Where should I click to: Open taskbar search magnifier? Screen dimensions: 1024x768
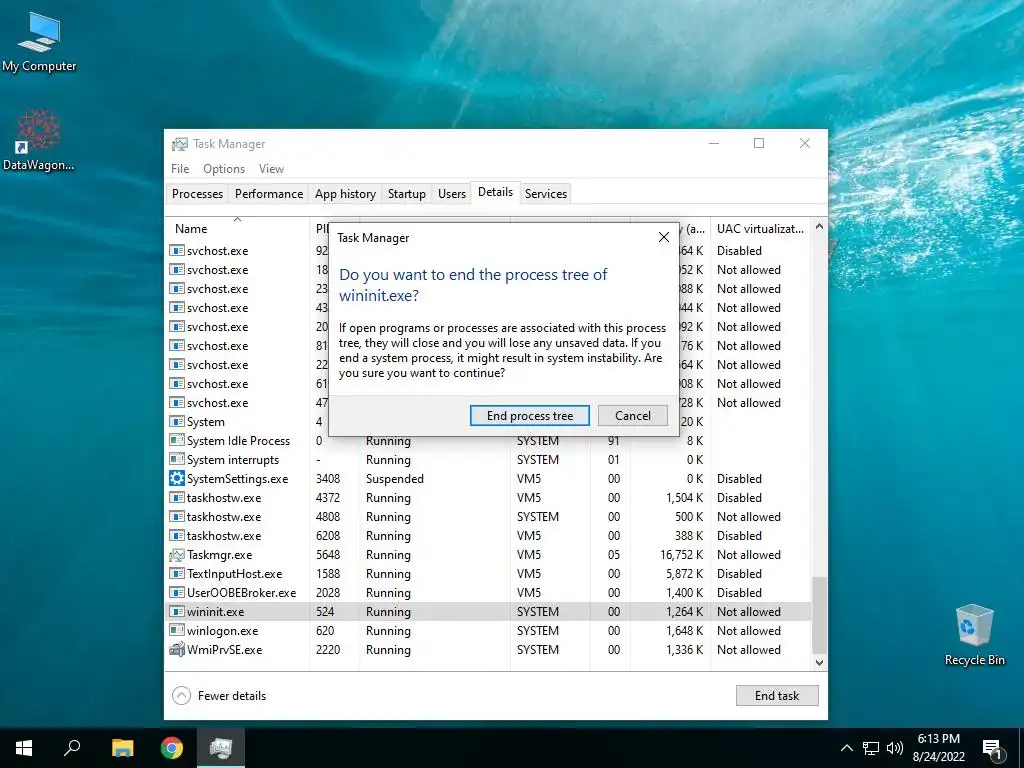pos(72,748)
